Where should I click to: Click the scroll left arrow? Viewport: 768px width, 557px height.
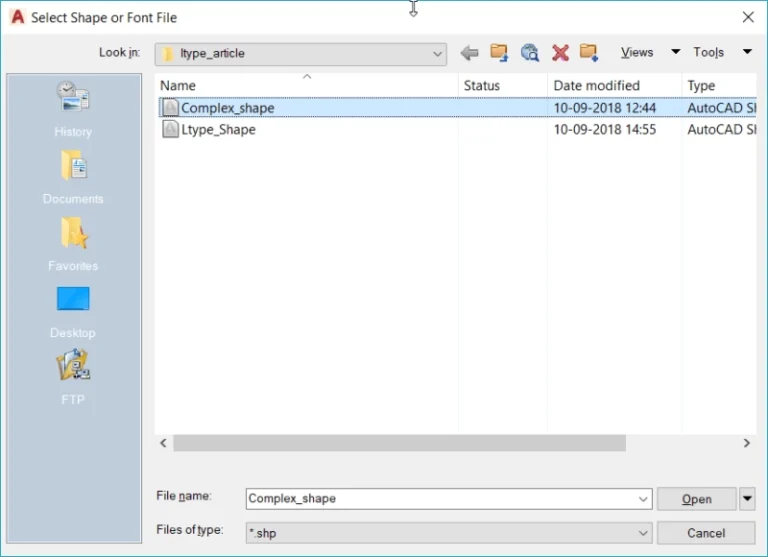pos(164,443)
